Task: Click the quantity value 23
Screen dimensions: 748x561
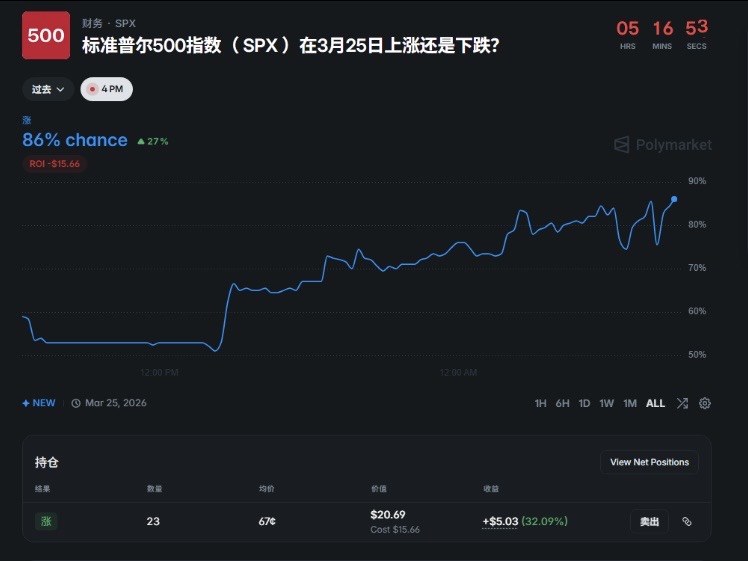Action: [153, 521]
